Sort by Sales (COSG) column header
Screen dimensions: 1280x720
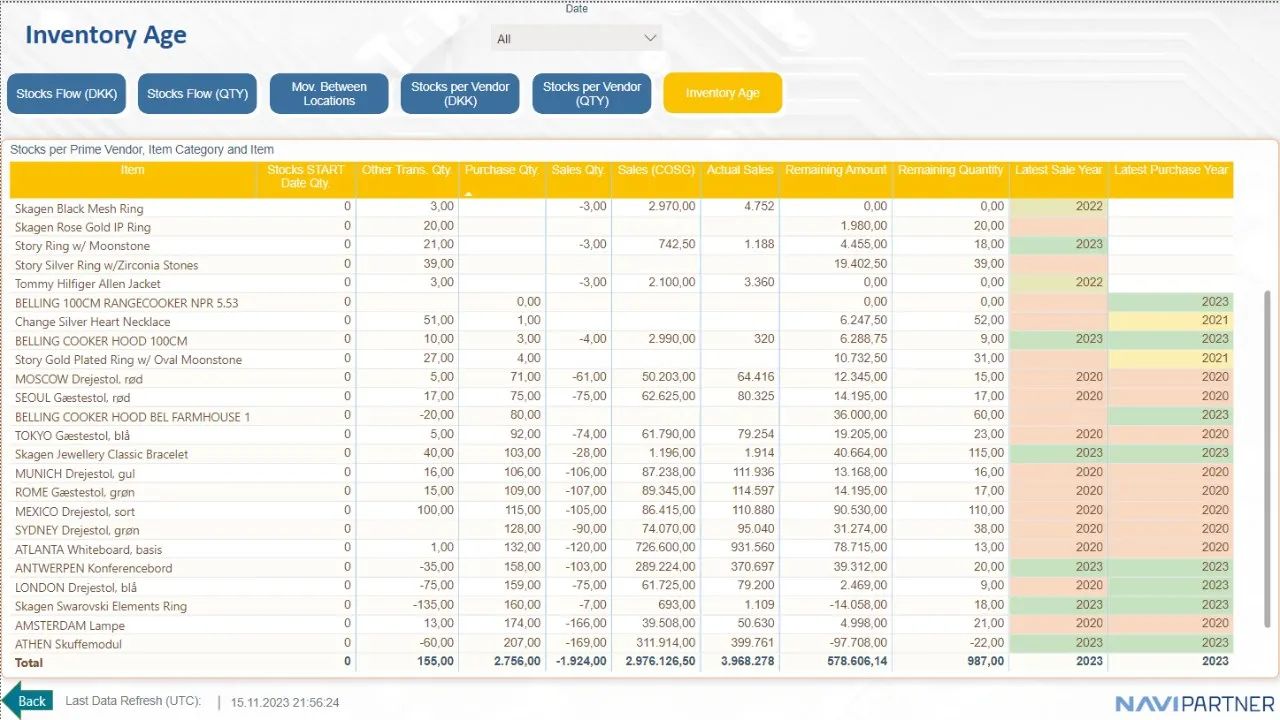point(656,170)
